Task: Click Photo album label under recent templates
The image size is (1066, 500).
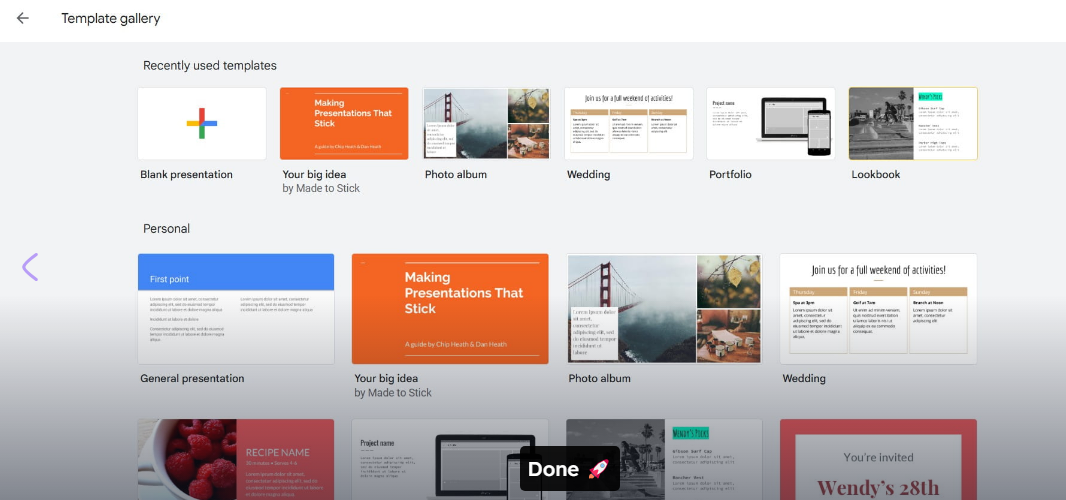Action: (455, 174)
